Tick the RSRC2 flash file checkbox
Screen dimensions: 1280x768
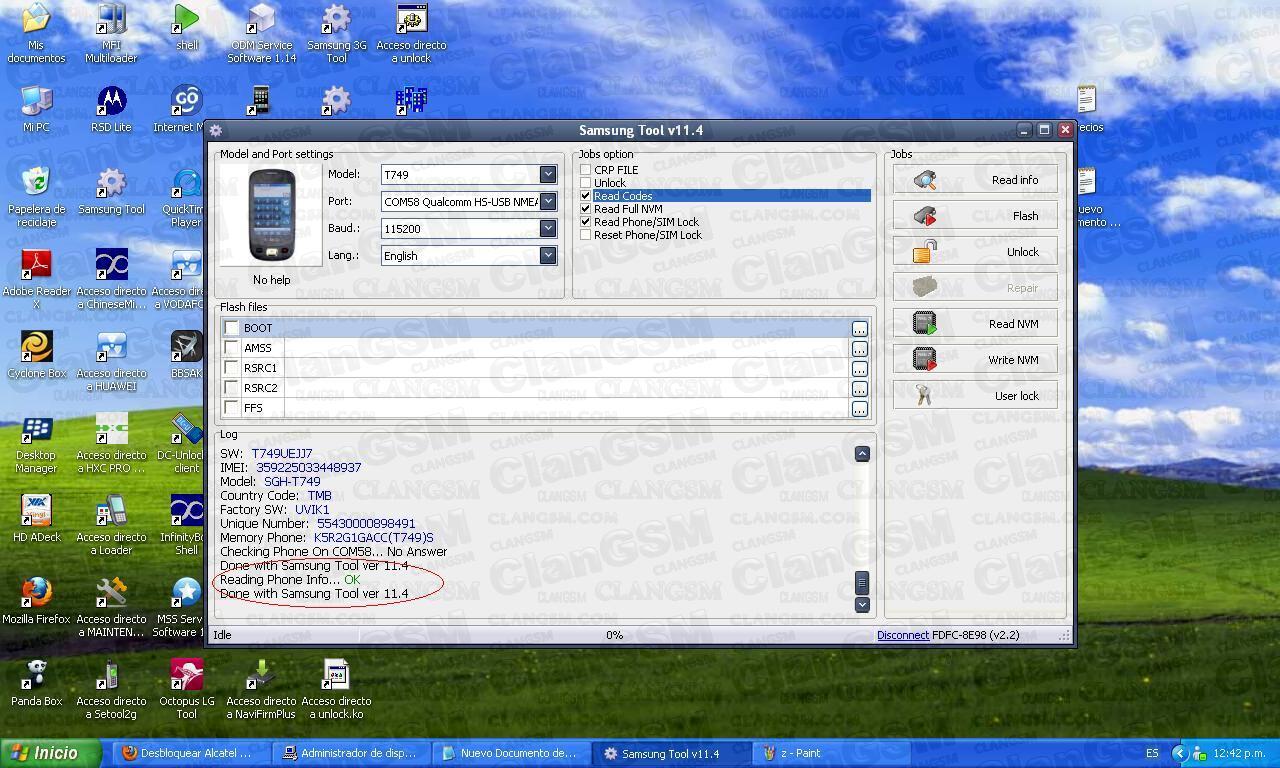pyautogui.click(x=232, y=388)
